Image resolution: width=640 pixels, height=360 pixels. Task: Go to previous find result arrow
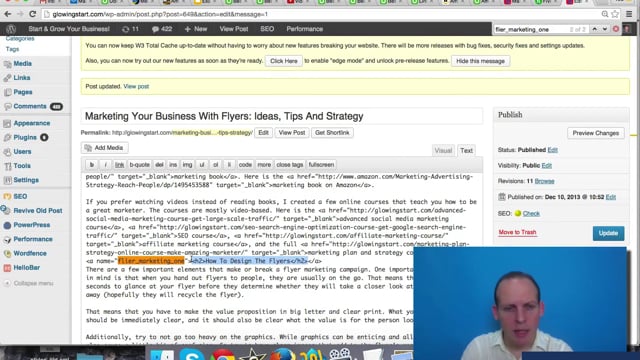tap(595, 29)
